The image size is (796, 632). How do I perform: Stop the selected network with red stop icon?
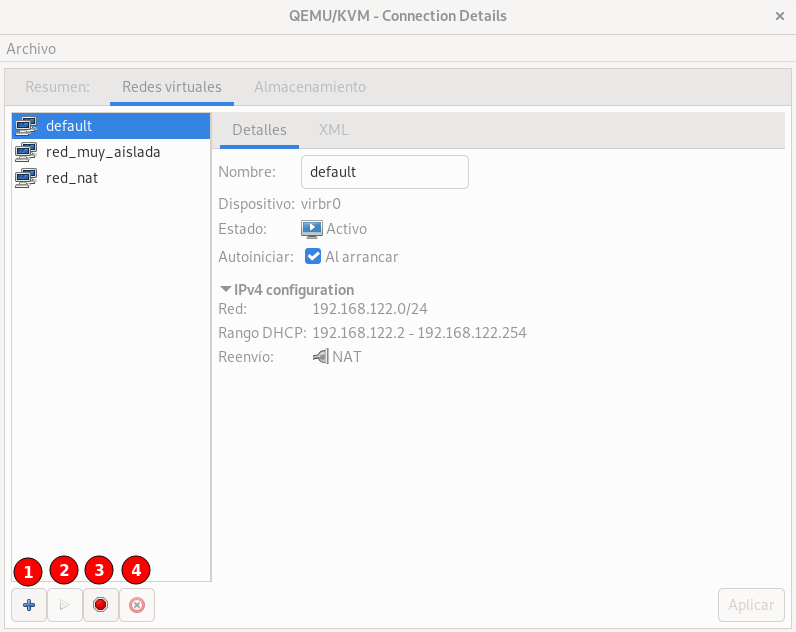click(101, 605)
